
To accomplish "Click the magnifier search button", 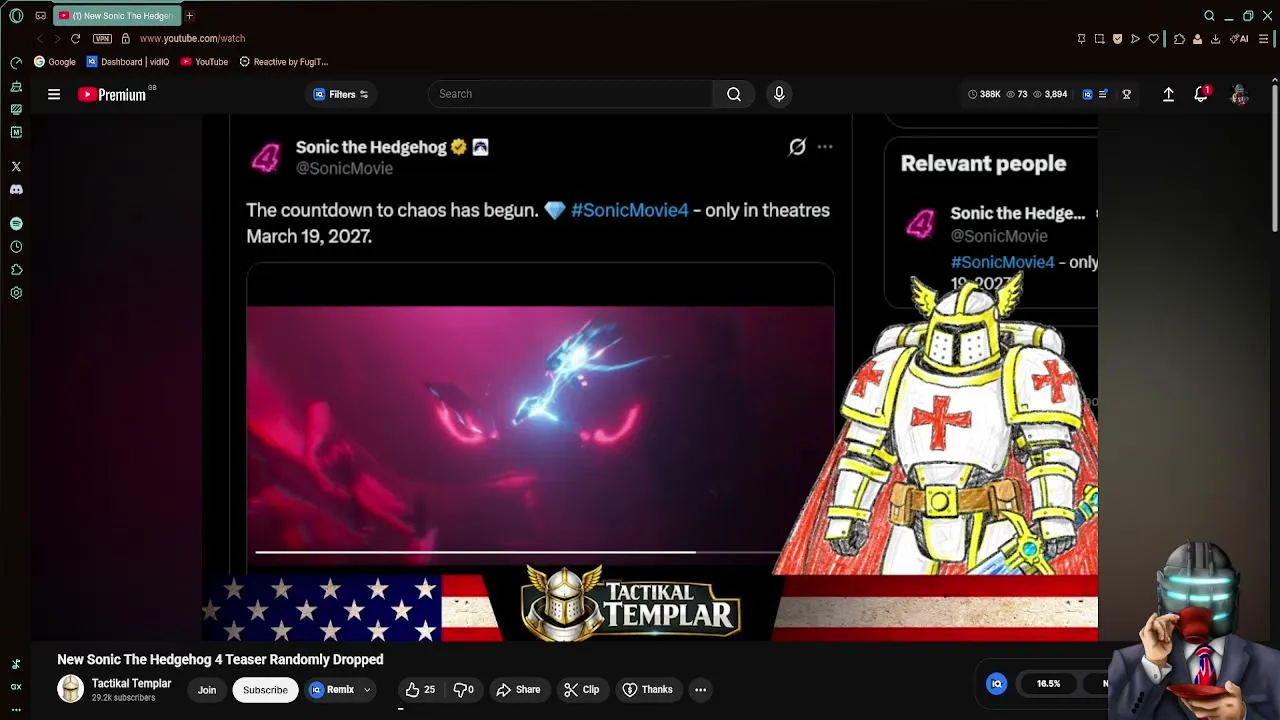I will (734, 94).
